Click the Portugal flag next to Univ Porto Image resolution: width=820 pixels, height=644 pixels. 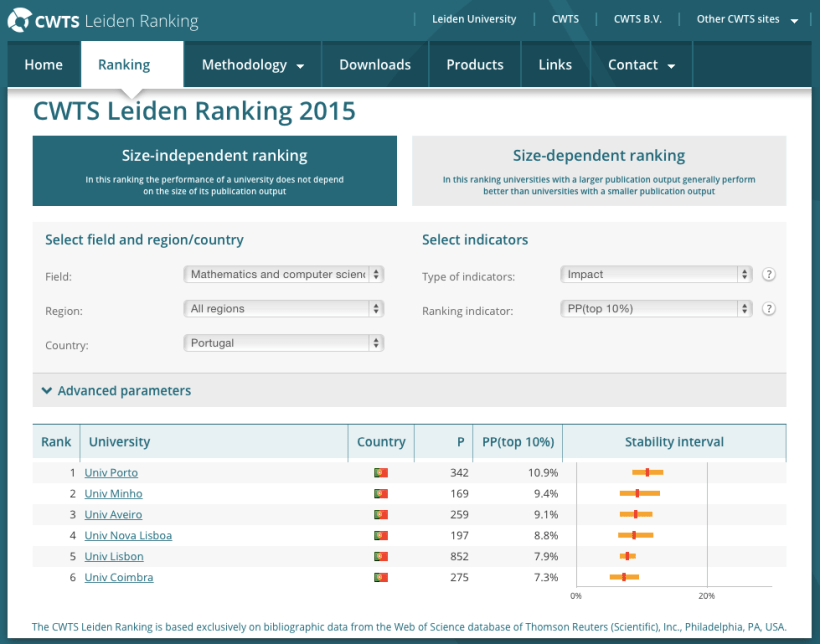click(x=380, y=472)
